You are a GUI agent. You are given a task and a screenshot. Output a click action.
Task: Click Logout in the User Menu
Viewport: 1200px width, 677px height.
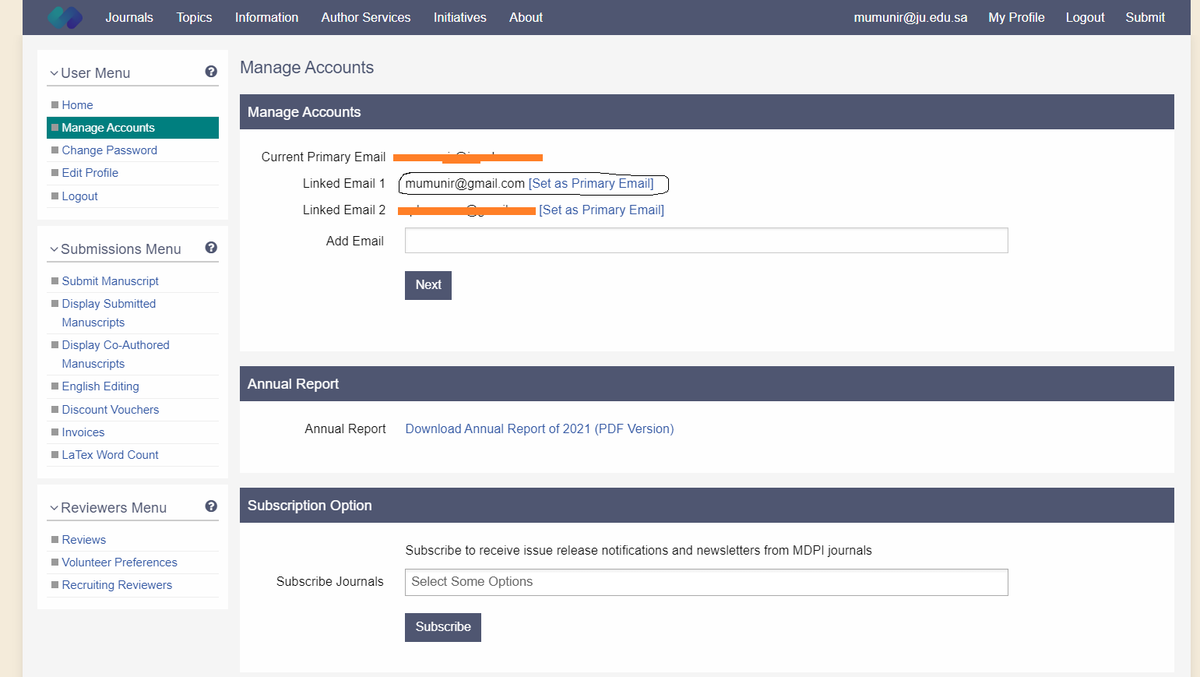tap(80, 196)
